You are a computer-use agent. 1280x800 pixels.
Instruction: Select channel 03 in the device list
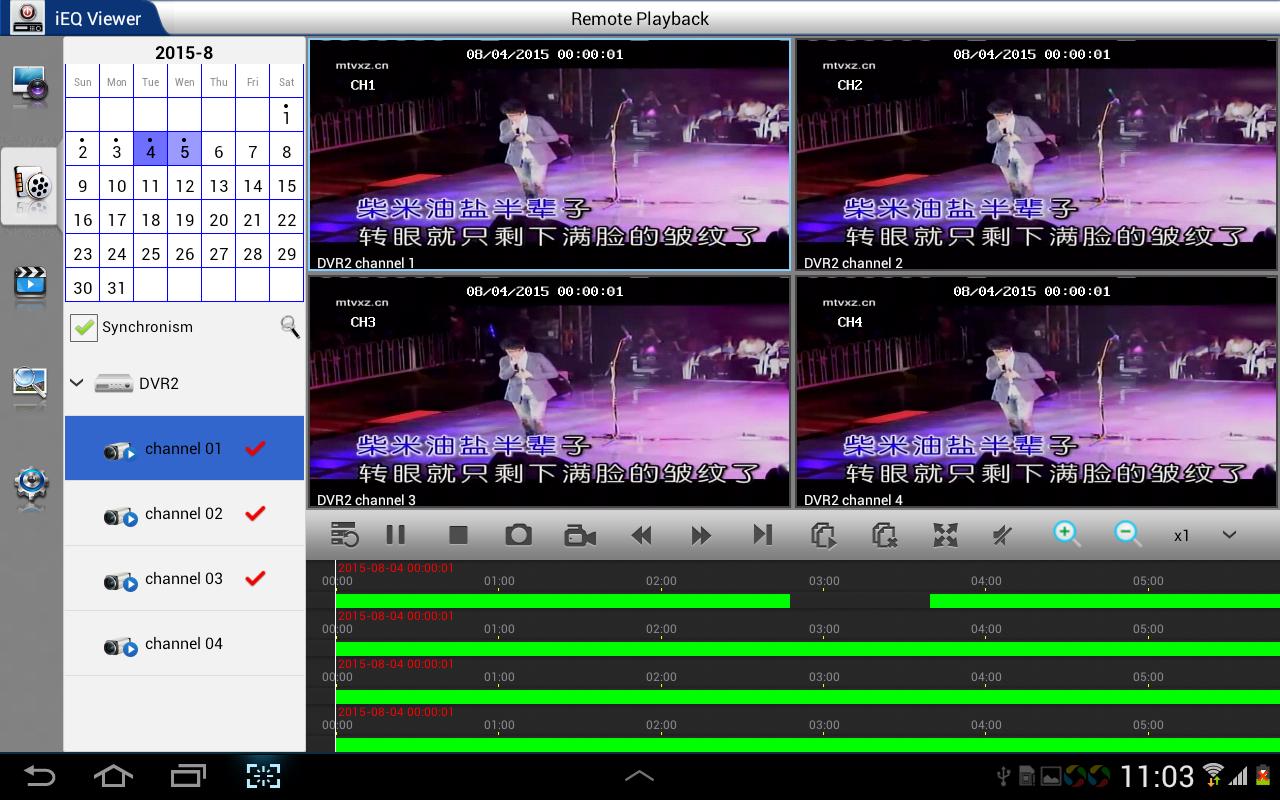(184, 578)
